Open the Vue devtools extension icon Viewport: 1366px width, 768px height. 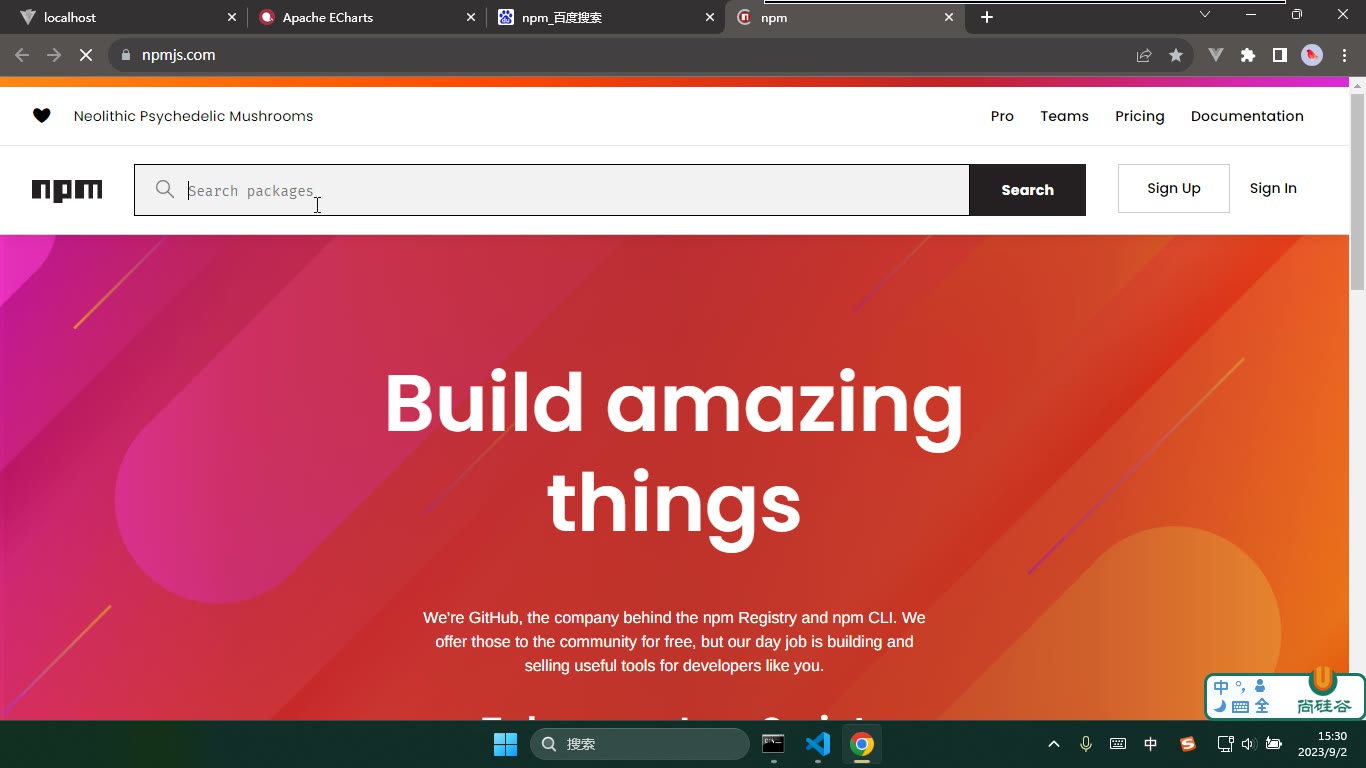(x=1216, y=55)
